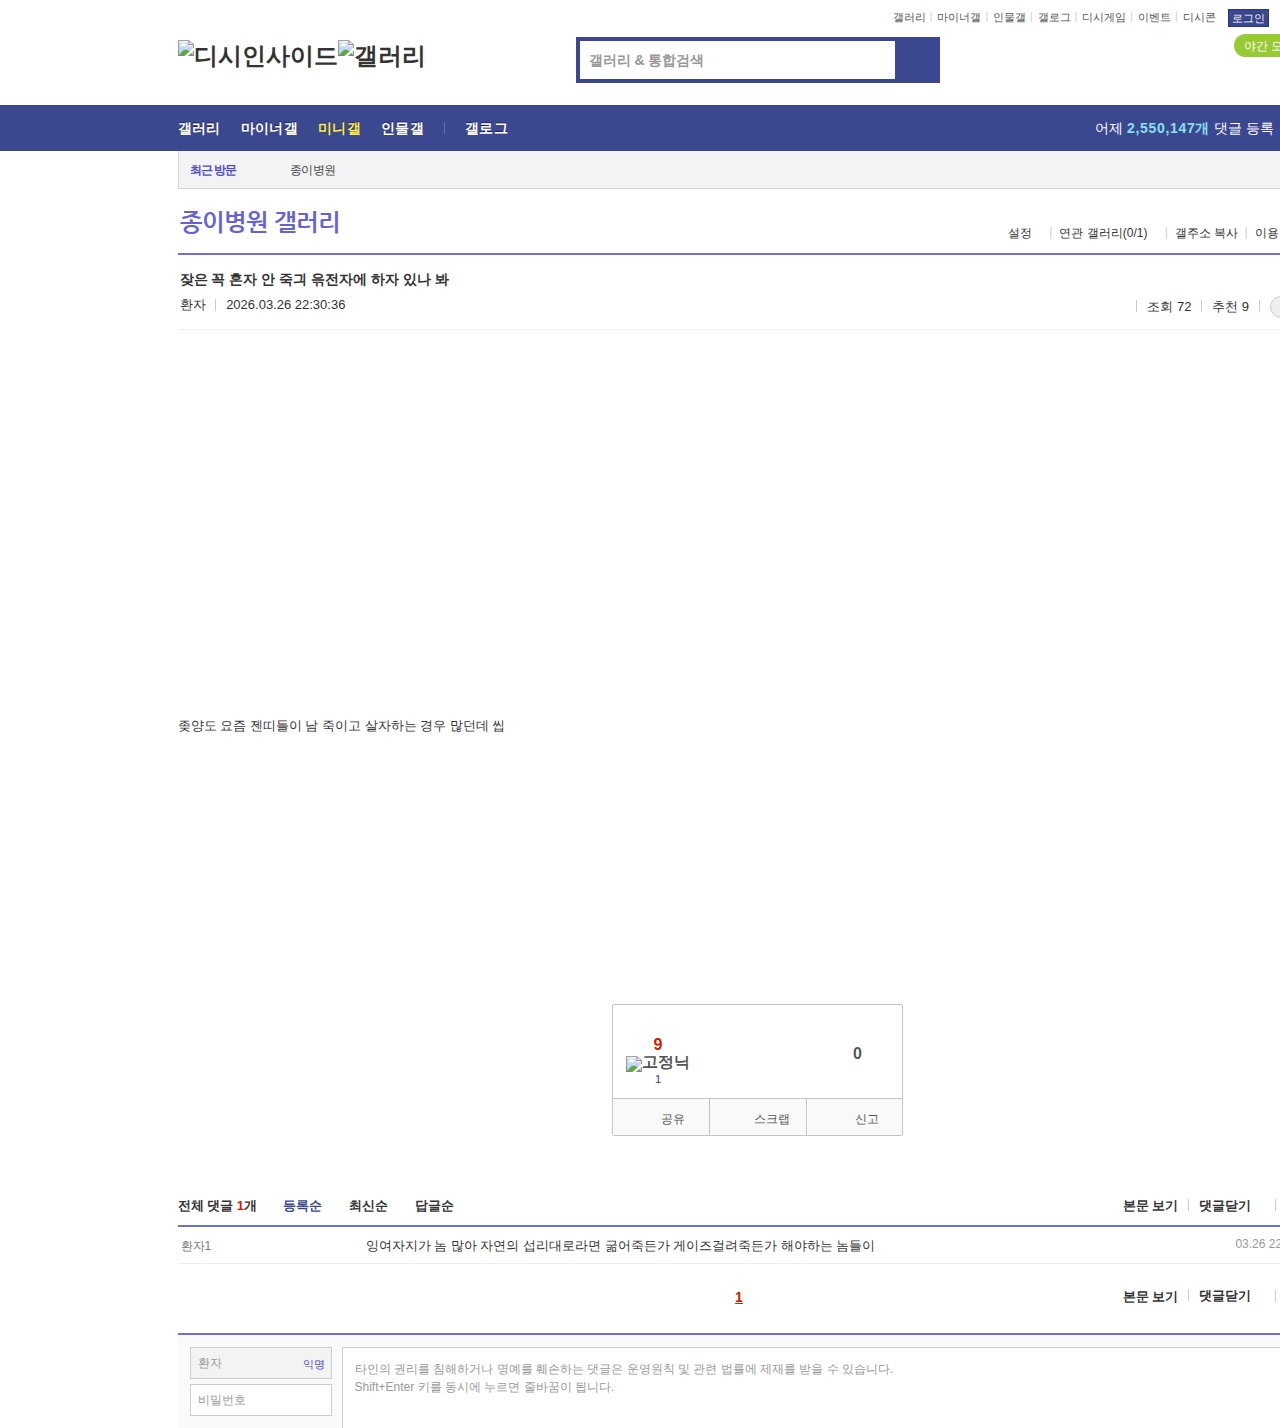This screenshot has width=1280, height=1428.
Task: Go to 갤로그 in the blue navigation bar
Action: click(x=486, y=128)
